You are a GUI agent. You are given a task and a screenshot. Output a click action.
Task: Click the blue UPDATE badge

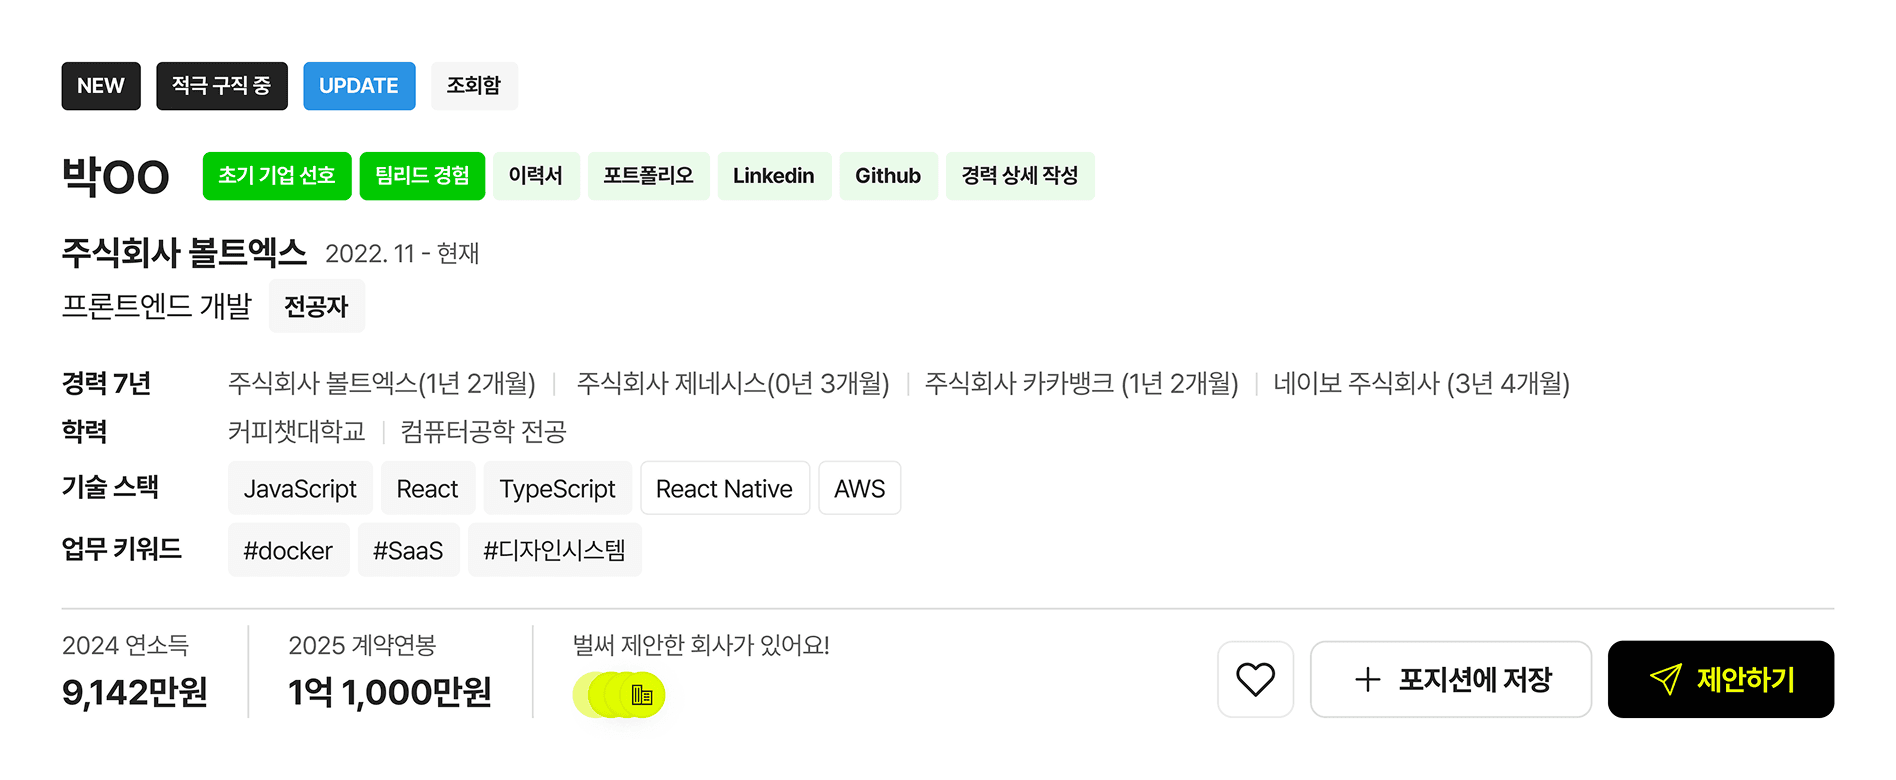pyautogui.click(x=359, y=86)
